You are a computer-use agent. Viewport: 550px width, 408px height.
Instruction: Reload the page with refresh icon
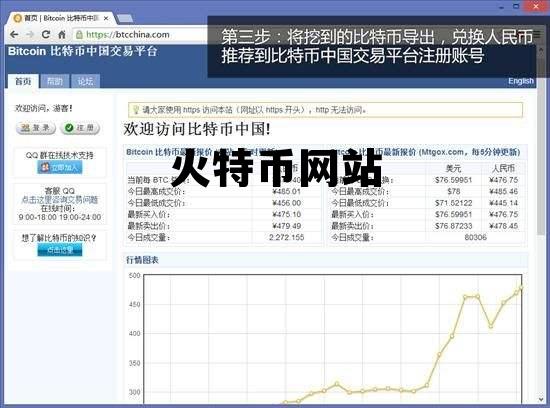pos(46,34)
